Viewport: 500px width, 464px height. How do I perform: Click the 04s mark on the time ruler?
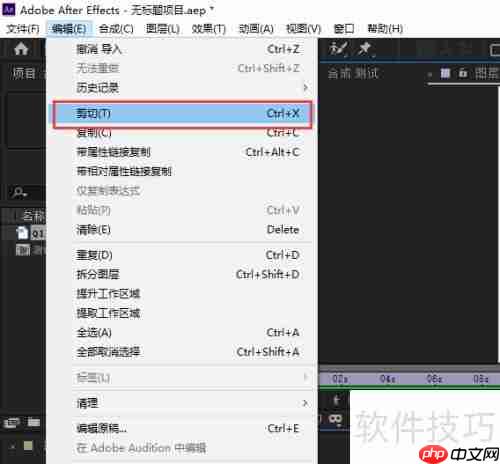387,379
